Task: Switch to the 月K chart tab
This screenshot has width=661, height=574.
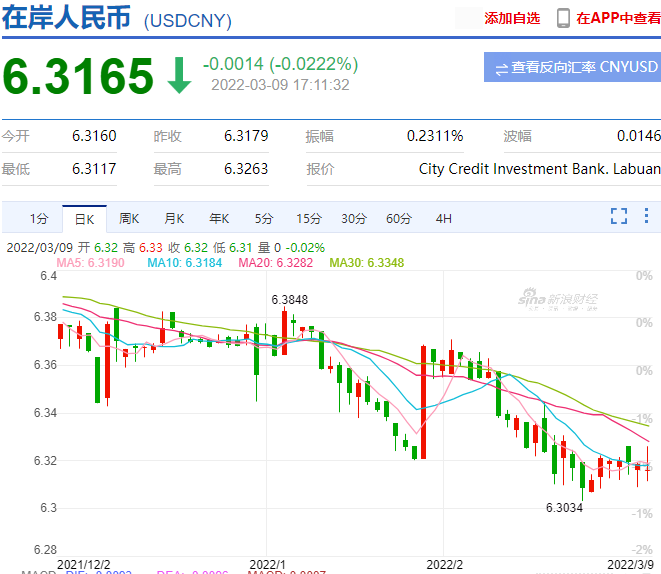Action: [174, 219]
